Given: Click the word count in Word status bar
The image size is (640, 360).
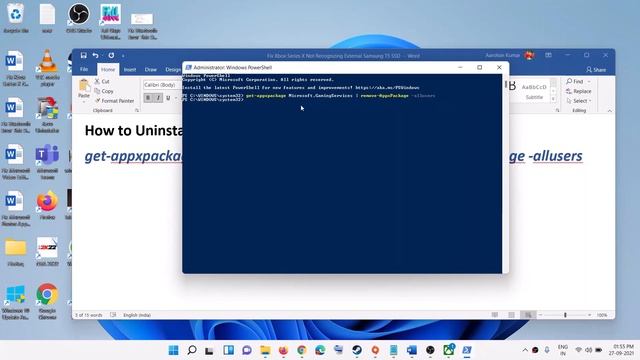Looking at the screenshot, I should click(89, 315).
